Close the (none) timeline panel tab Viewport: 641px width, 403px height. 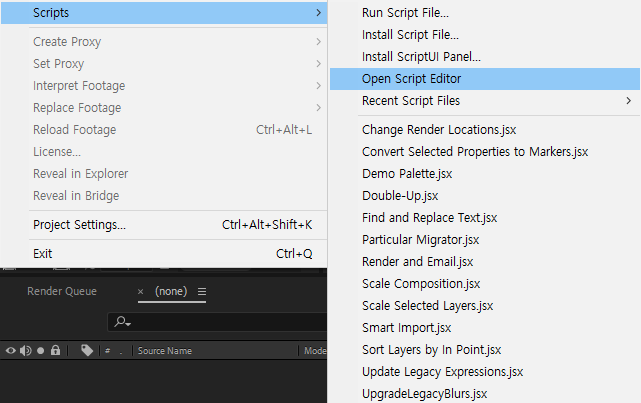[141, 292]
